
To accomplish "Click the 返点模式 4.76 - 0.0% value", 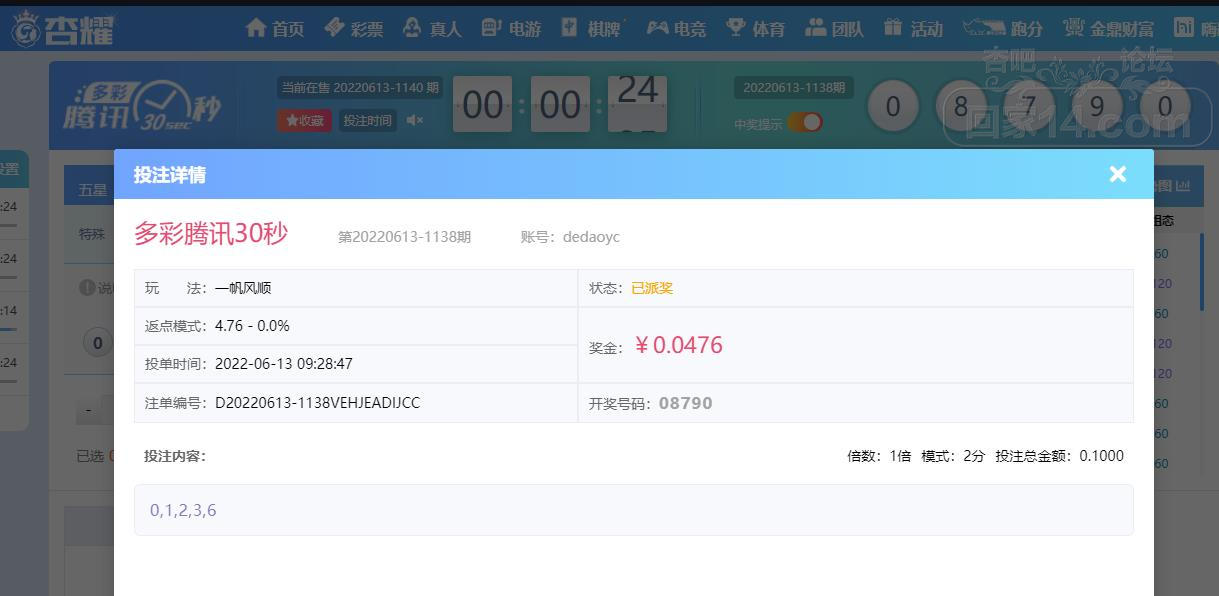I will [252, 326].
